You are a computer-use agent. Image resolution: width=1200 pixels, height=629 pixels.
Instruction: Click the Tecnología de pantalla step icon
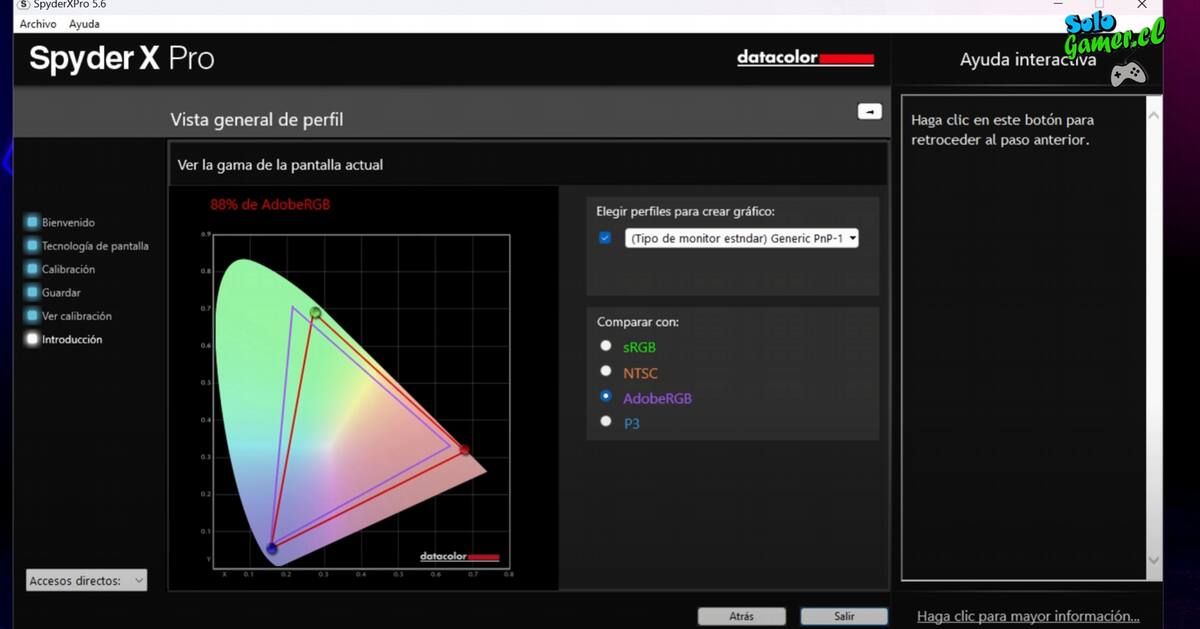[33, 245]
